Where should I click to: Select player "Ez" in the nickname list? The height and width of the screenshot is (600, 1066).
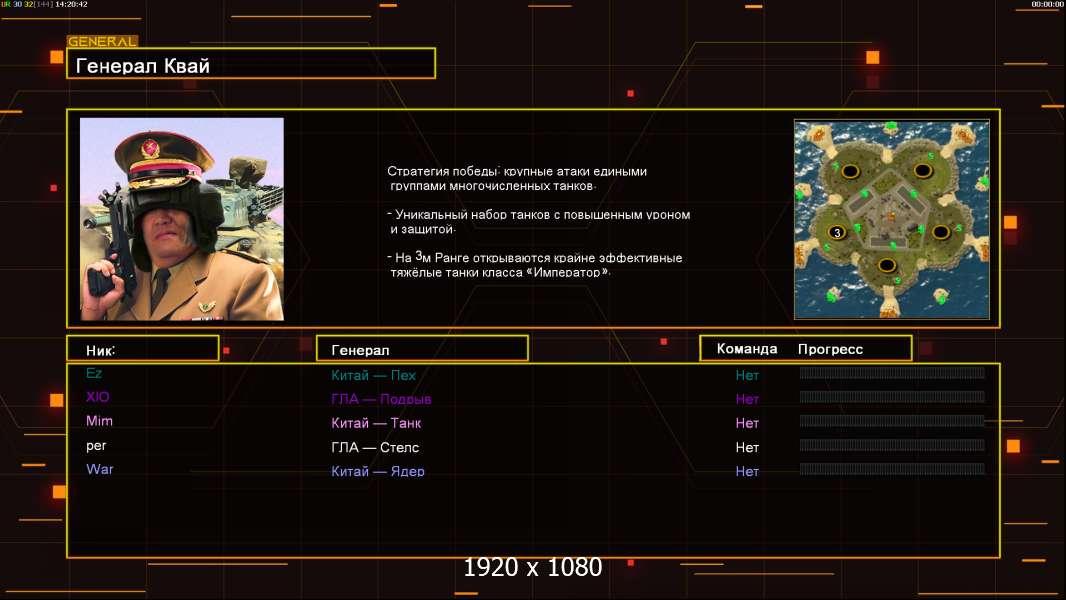[x=94, y=373]
